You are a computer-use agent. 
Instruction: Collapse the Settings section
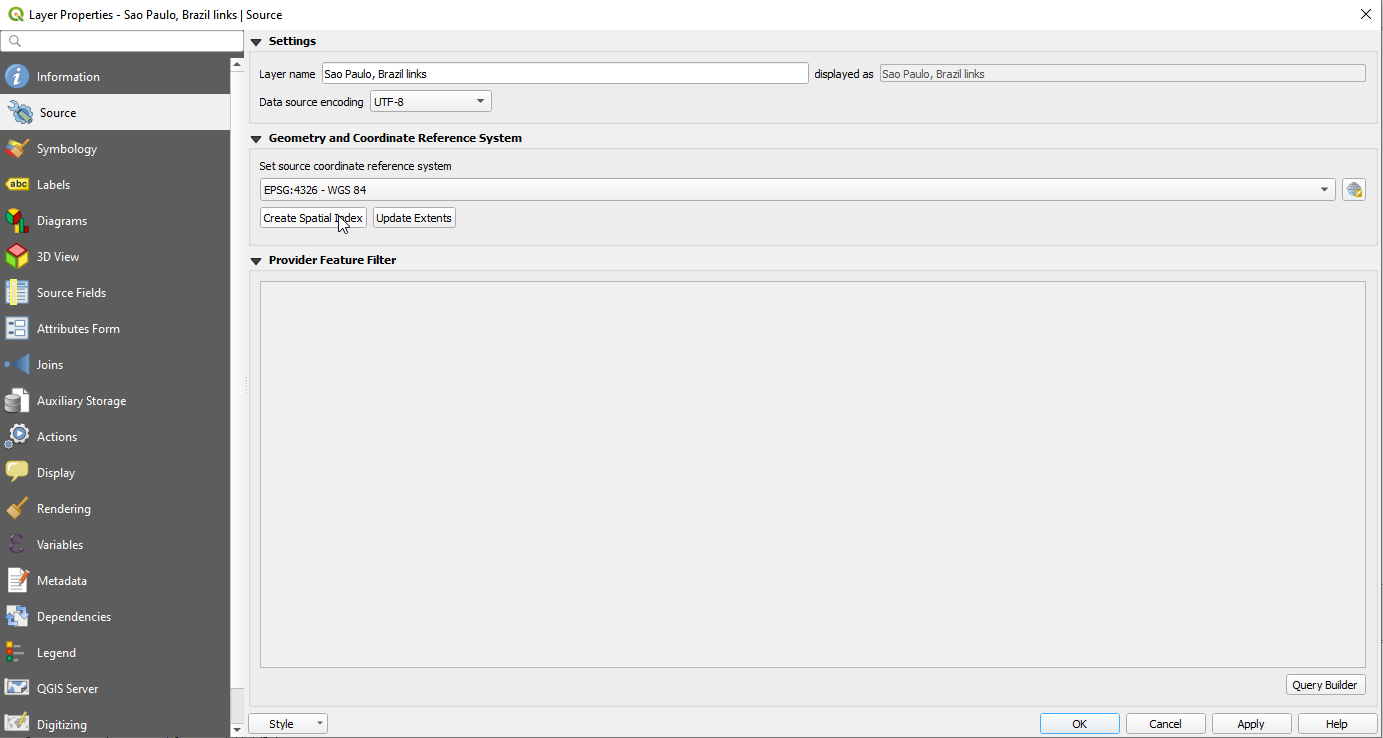coord(256,42)
